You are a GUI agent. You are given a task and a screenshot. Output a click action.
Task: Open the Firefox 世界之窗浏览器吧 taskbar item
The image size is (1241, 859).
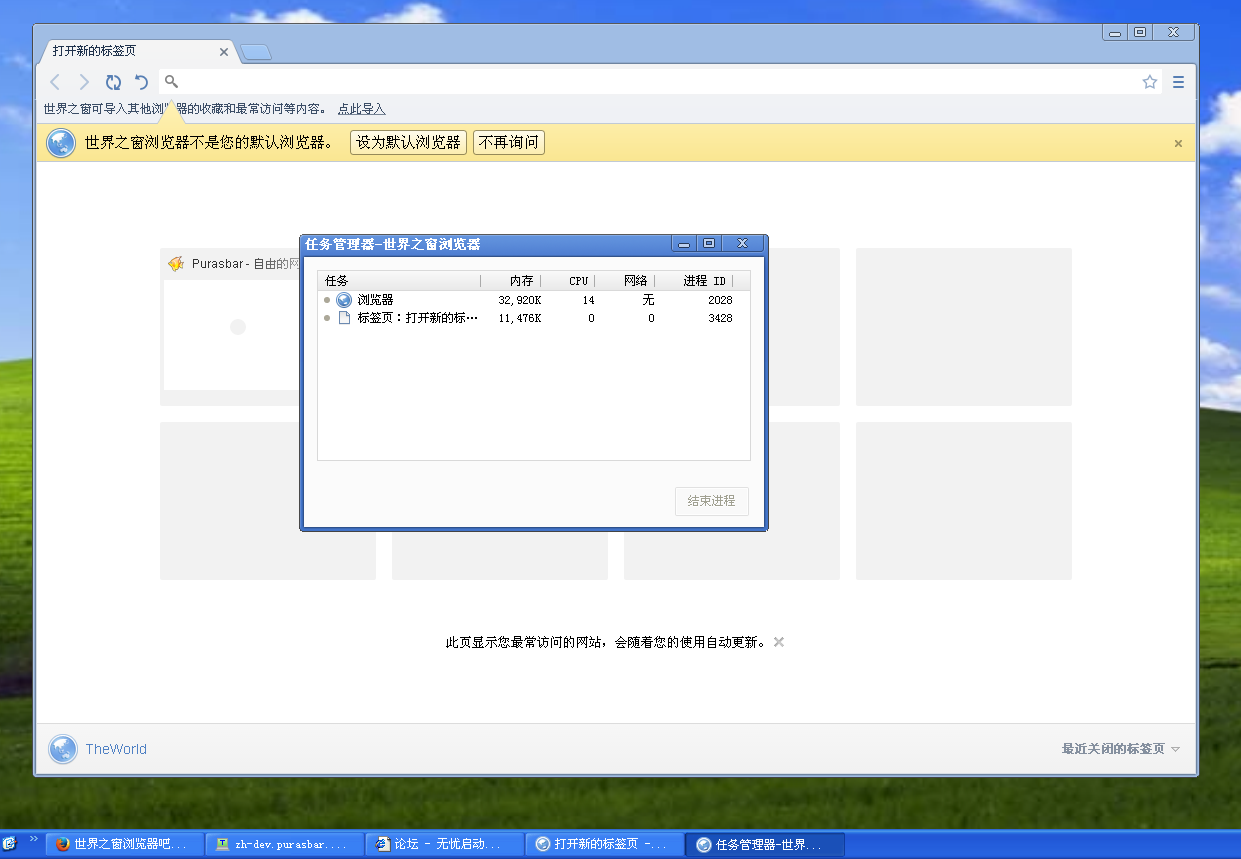click(x=125, y=844)
